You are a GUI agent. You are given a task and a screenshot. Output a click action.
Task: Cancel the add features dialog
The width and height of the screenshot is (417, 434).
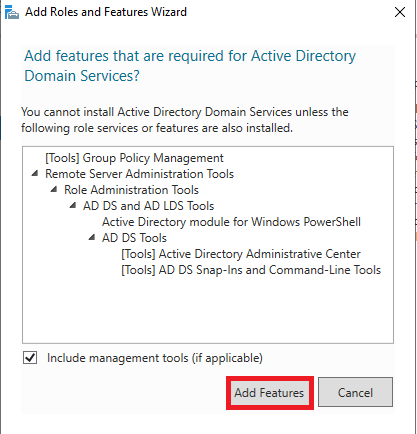click(355, 392)
